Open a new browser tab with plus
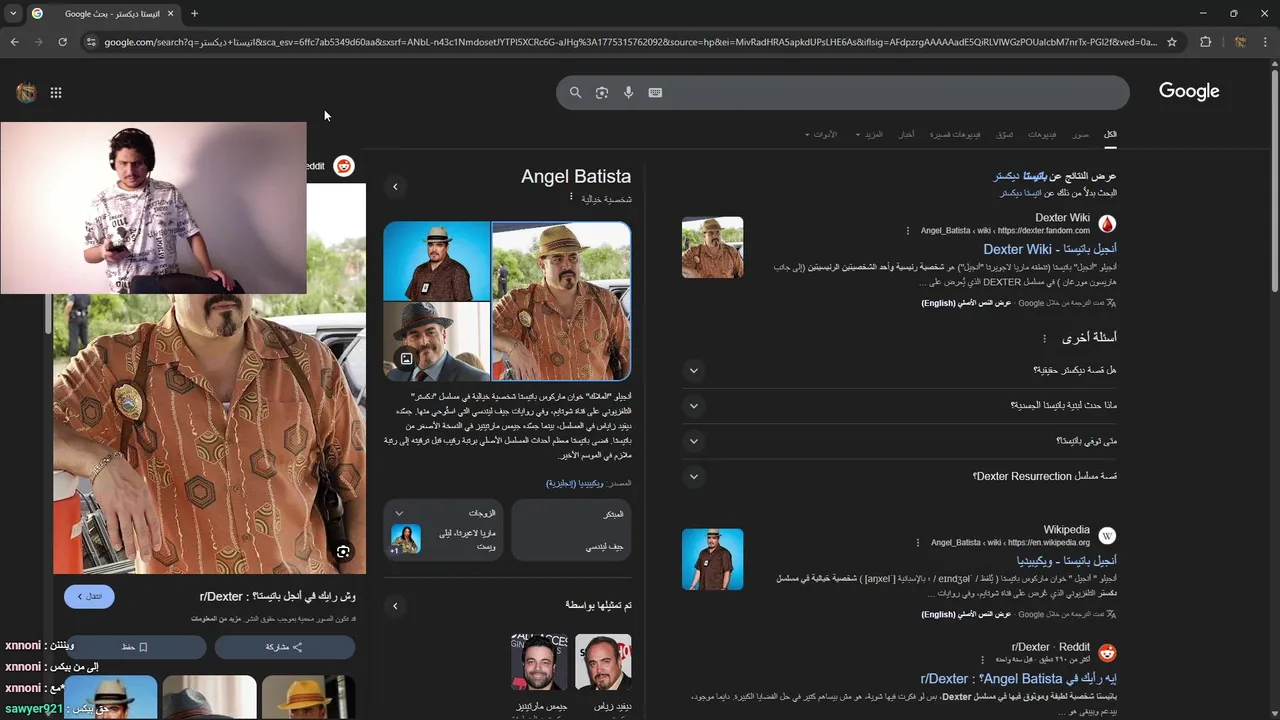Screen dimensions: 1280x720 pos(194,14)
